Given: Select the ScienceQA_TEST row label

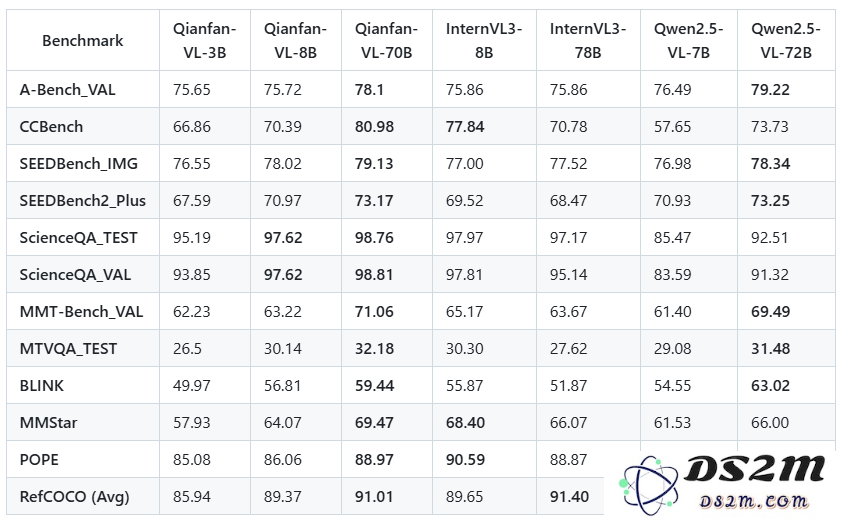Looking at the screenshot, I should (x=79, y=237).
